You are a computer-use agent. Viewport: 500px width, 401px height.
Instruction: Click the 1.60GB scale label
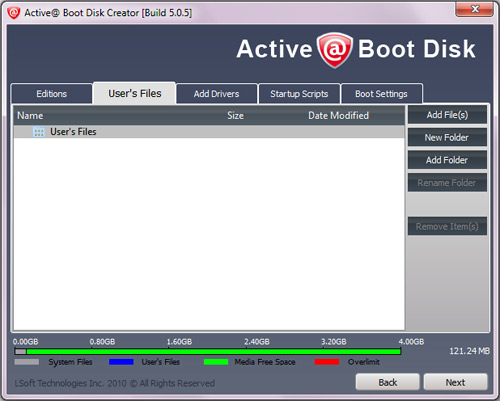click(179, 342)
